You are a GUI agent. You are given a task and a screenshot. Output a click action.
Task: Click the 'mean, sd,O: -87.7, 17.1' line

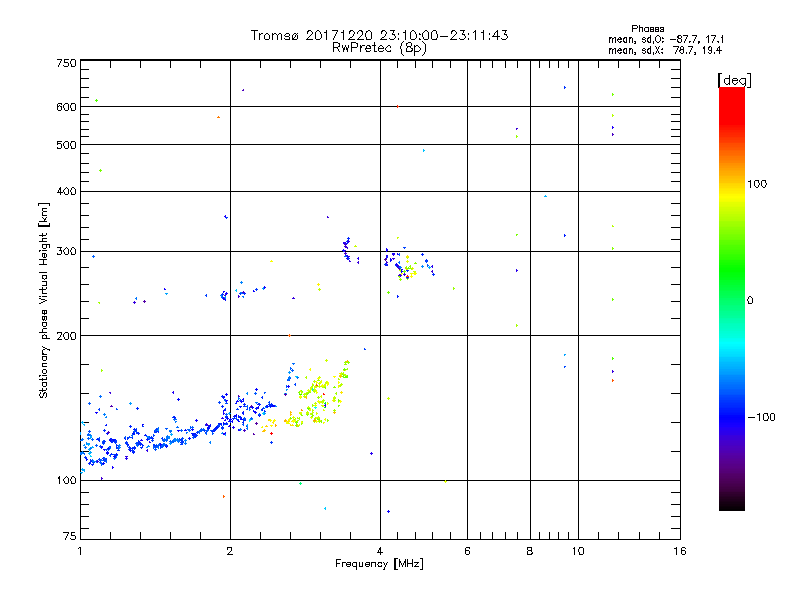pos(666,39)
